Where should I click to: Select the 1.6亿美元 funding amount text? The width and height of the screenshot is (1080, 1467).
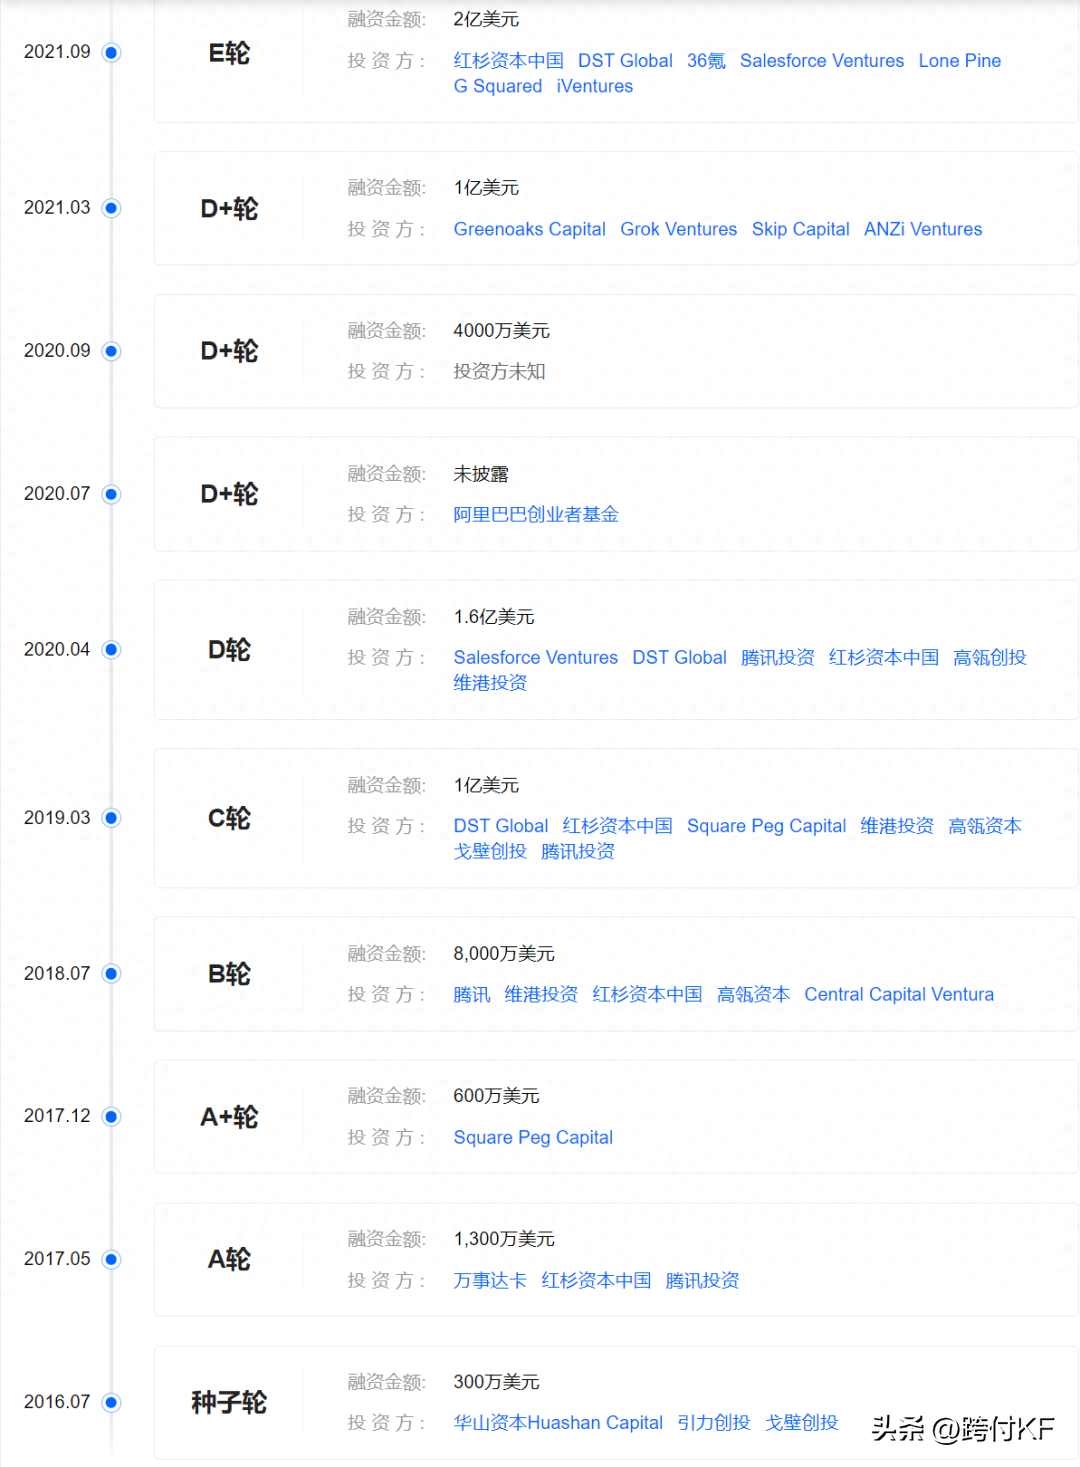point(494,617)
